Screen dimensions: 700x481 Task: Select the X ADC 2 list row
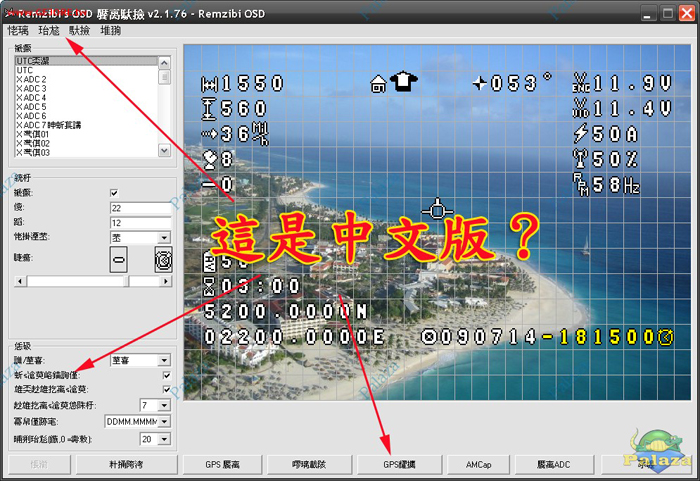[87, 79]
